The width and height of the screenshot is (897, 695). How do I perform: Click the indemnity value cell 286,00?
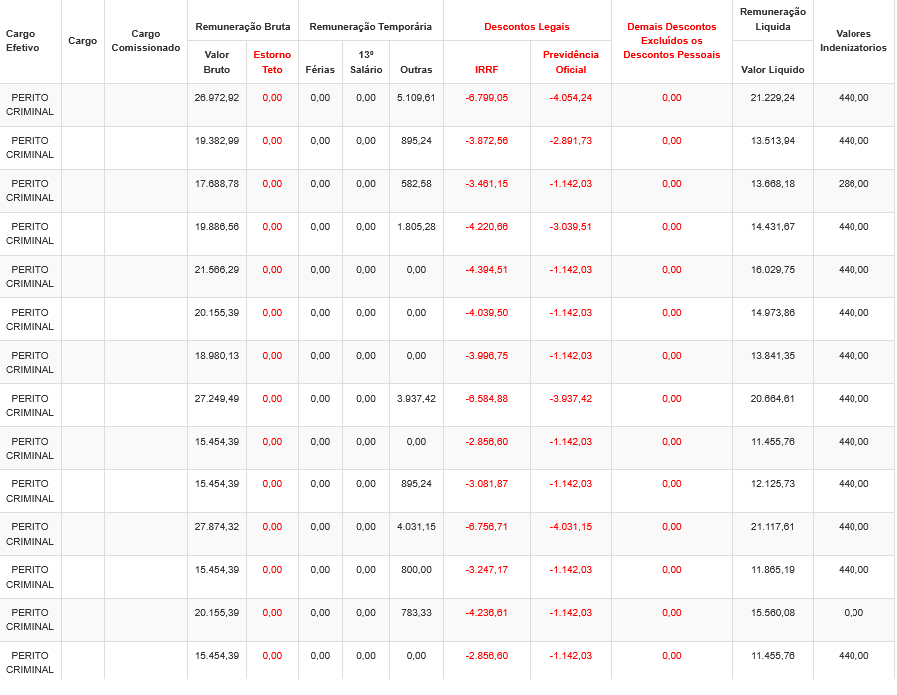(853, 184)
